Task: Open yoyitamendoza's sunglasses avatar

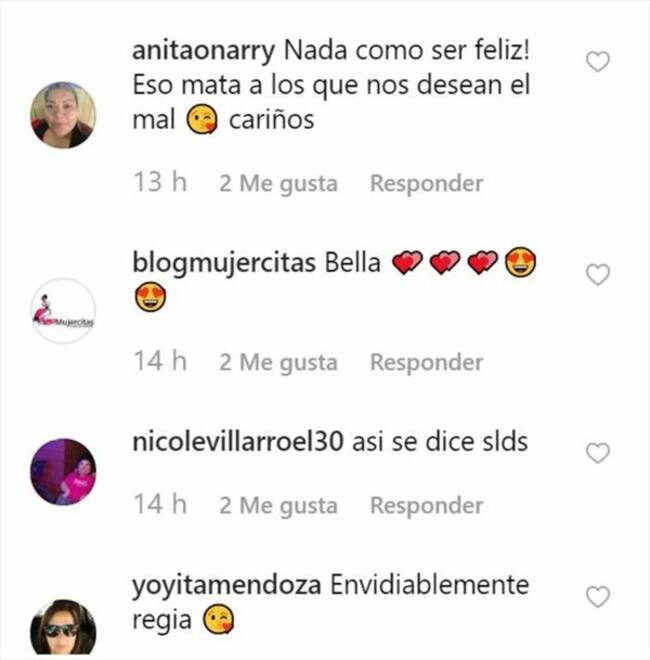Action: 63,629
